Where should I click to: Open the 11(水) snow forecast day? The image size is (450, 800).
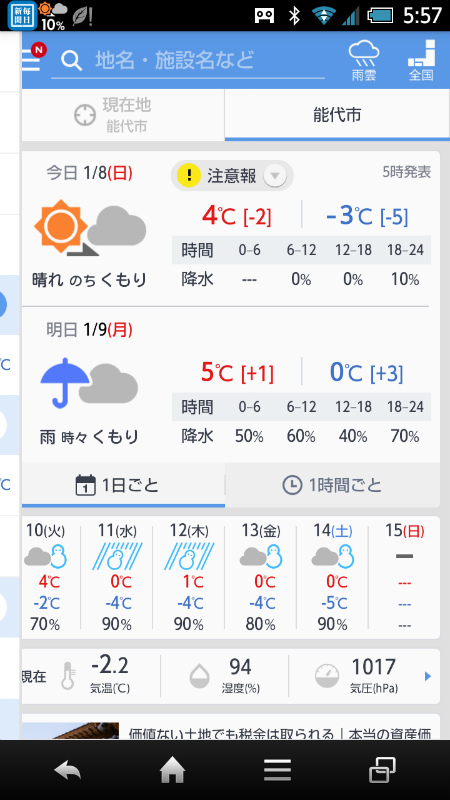pos(117,577)
